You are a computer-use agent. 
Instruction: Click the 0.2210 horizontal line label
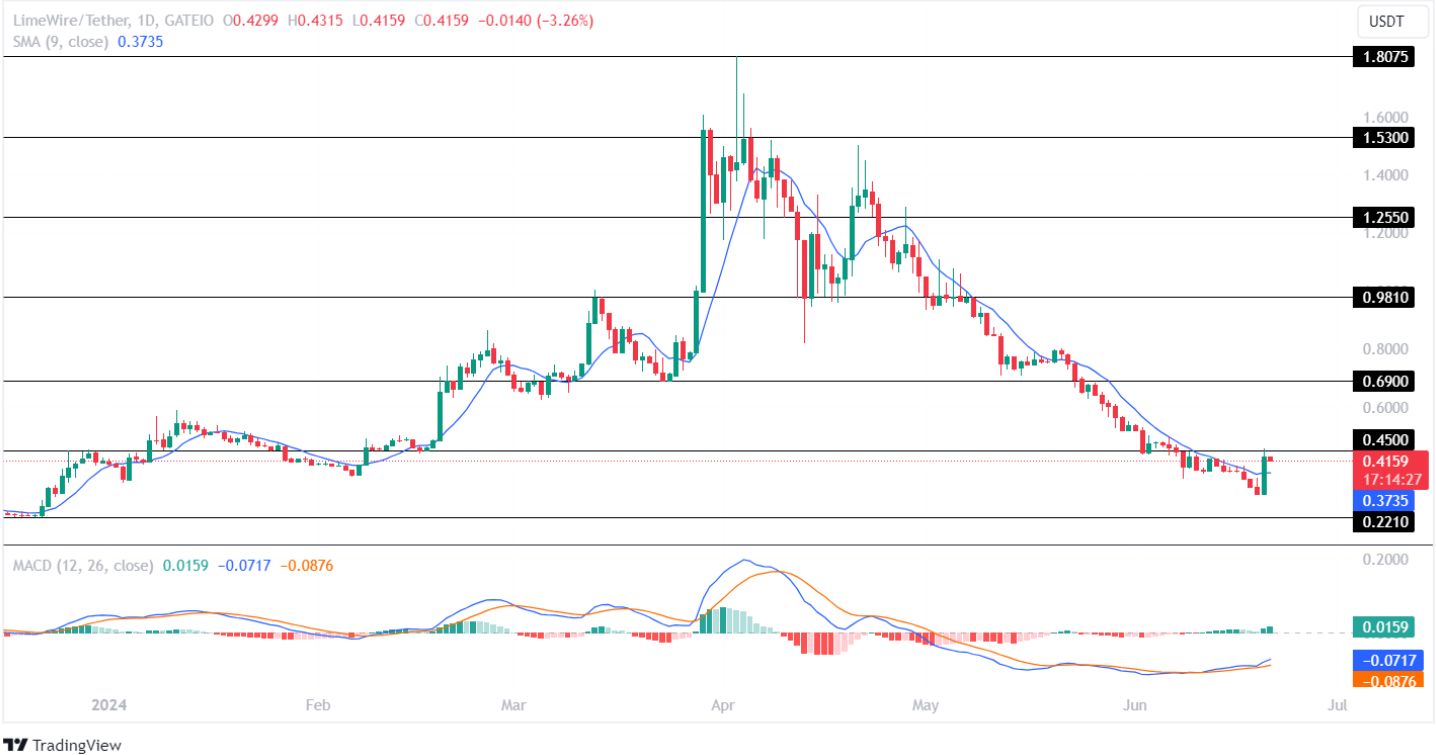(x=1382, y=521)
